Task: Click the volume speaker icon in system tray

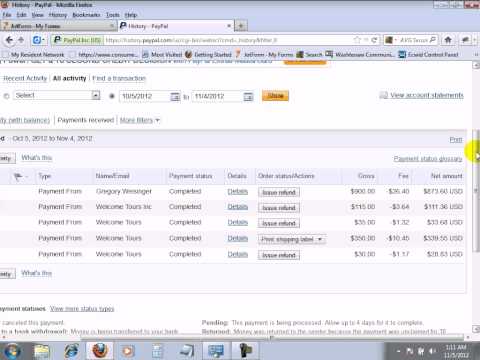Action: pyautogui.click(x=433, y=351)
